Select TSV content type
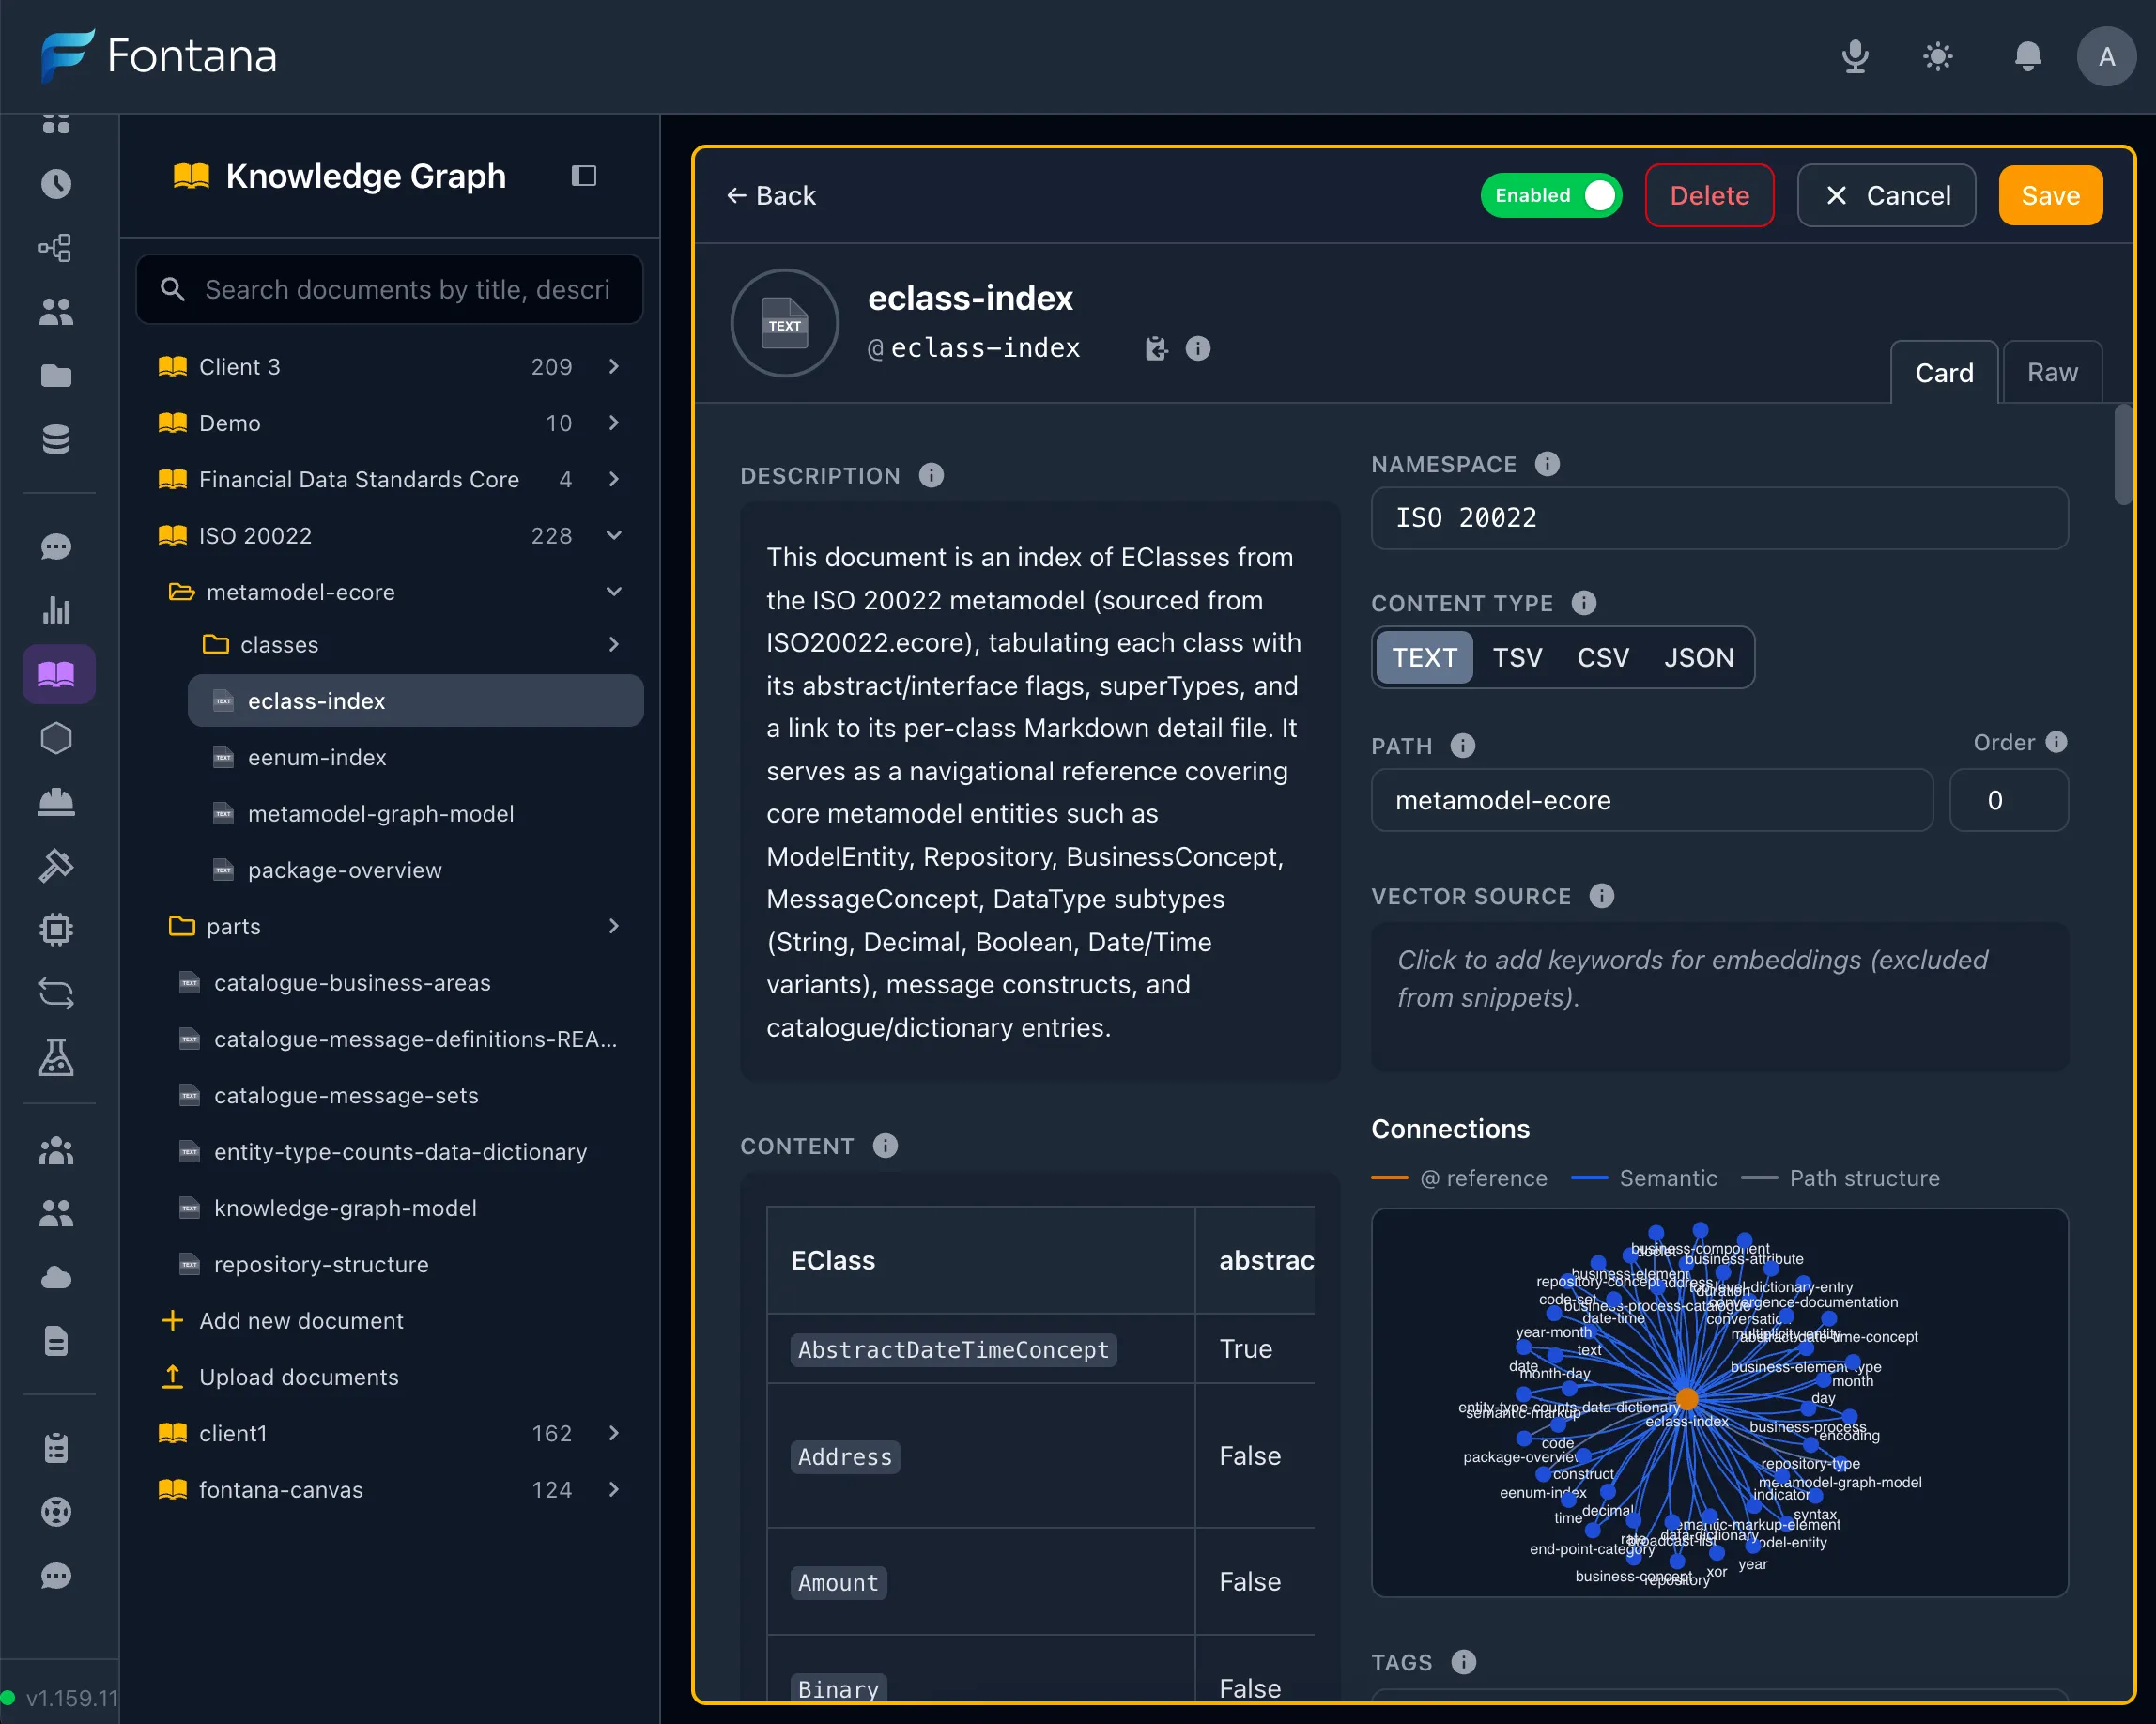 1517,657
